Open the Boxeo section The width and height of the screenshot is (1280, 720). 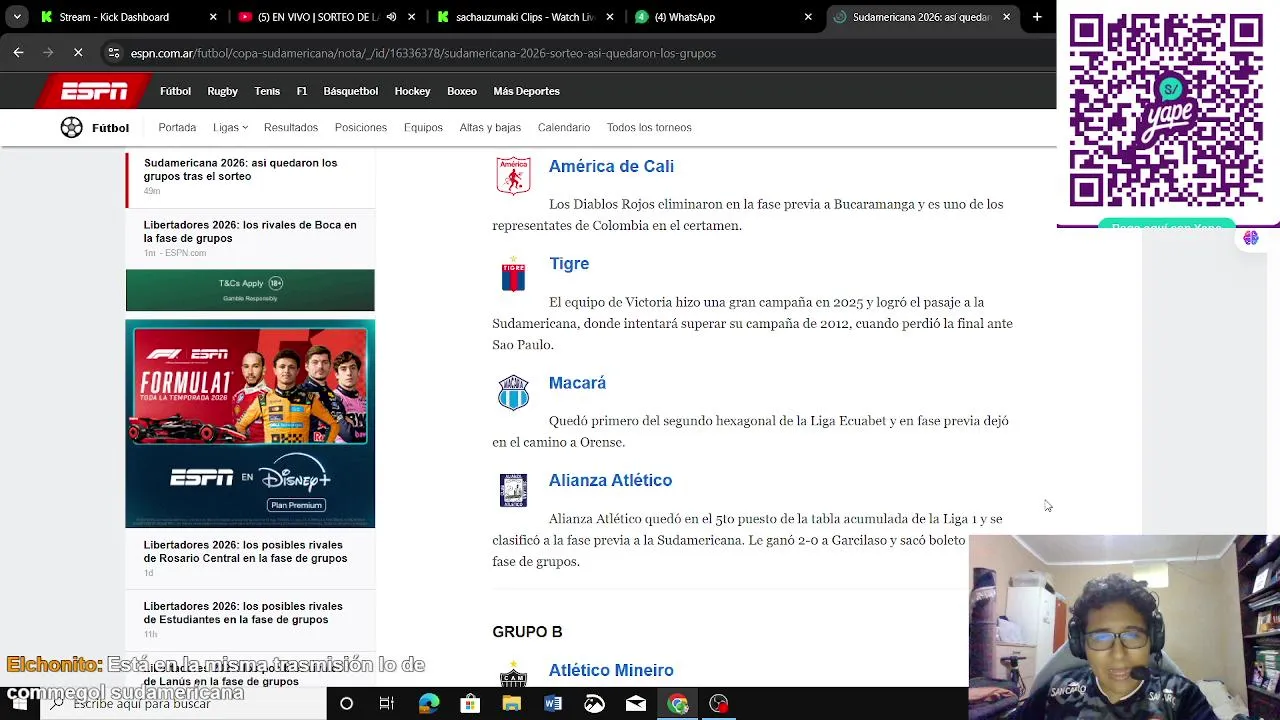(x=462, y=91)
